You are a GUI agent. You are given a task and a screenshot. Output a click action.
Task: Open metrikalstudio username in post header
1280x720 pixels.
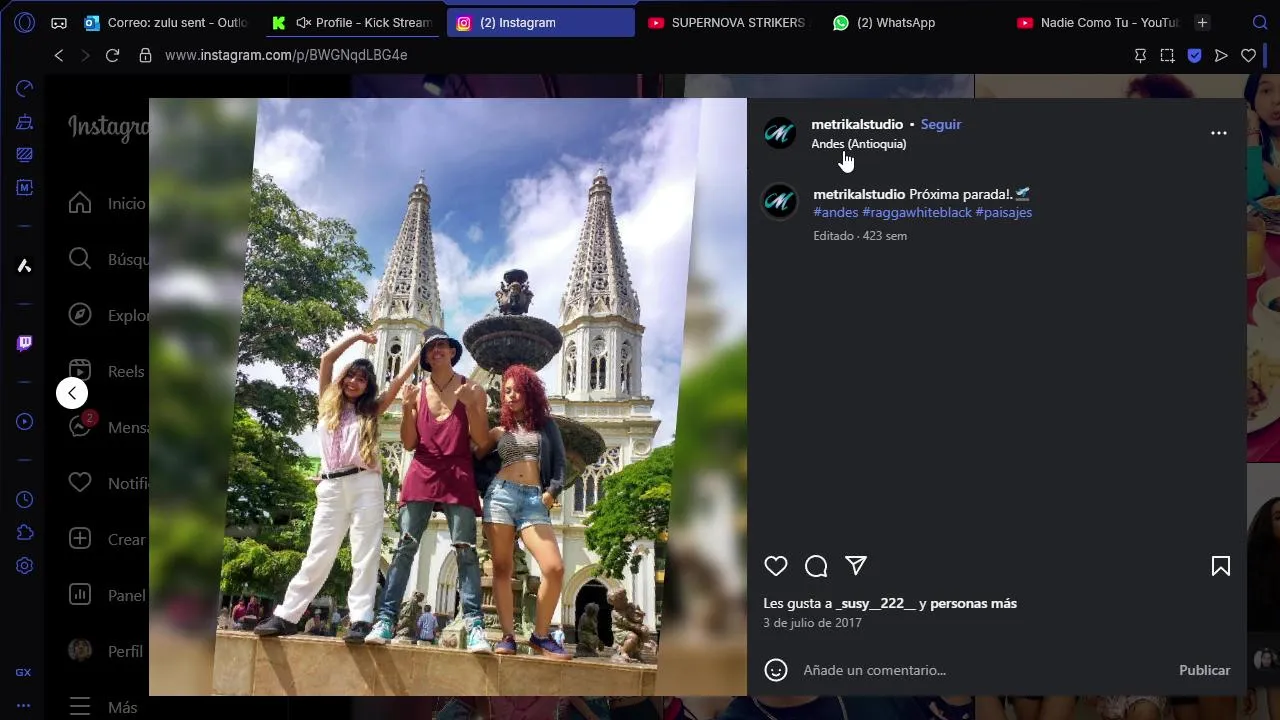[857, 125]
